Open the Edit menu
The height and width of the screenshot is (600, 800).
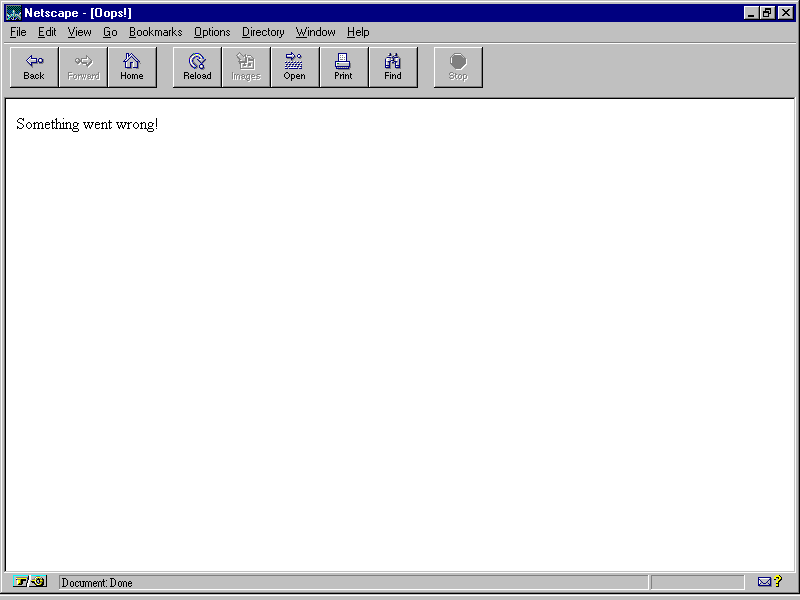pos(47,32)
